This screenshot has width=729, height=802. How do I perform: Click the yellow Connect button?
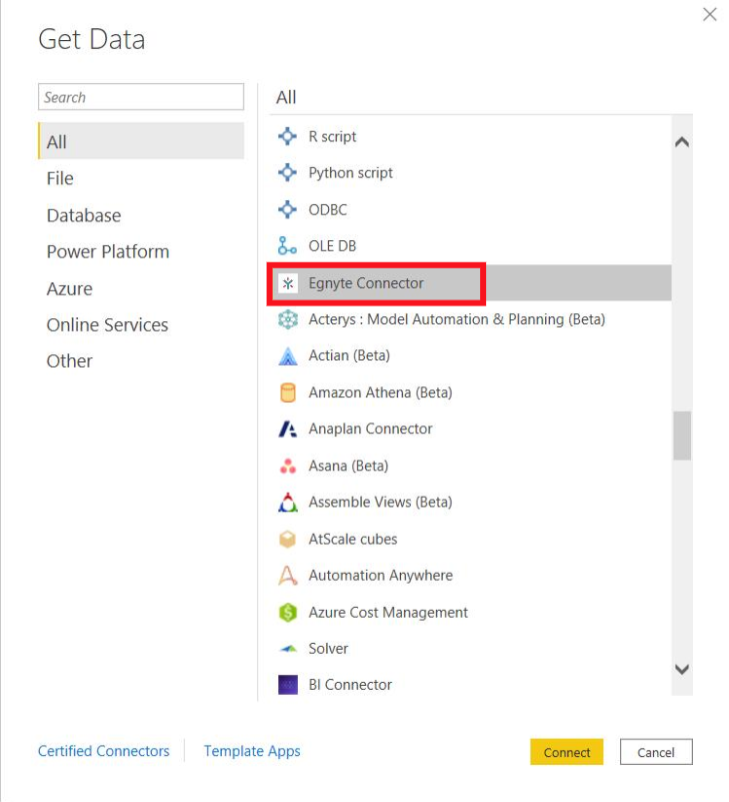tap(567, 752)
